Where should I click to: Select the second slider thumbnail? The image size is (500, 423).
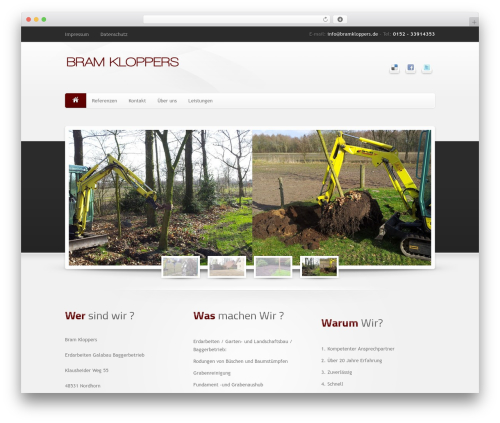(227, 267)
